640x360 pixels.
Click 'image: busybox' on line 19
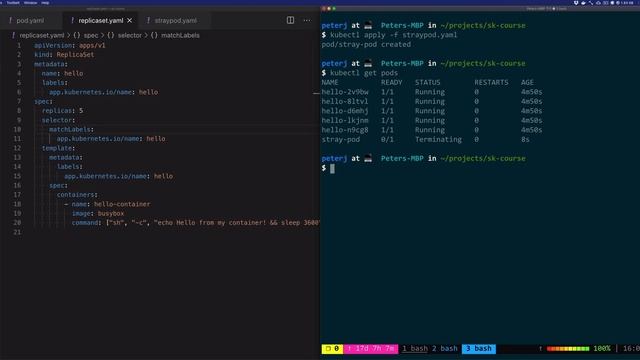[x=98, y=213]
